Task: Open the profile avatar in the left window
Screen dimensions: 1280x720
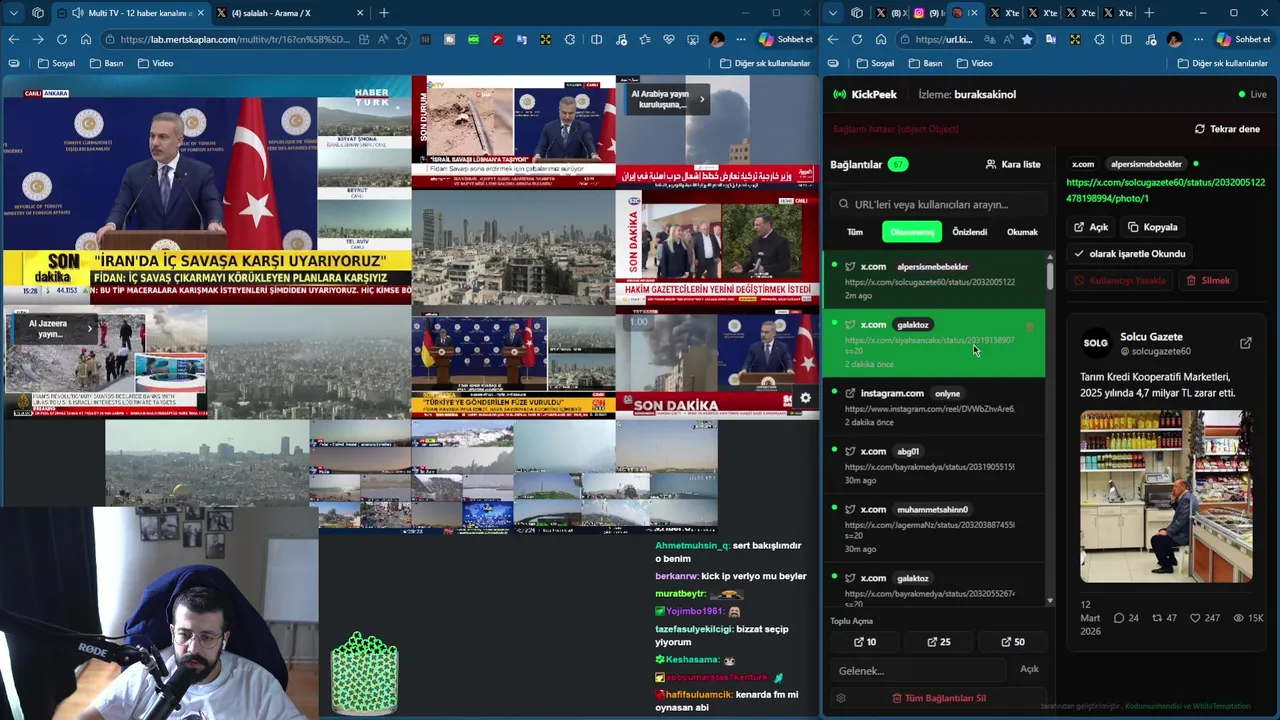Action: (x=717, y=39)
